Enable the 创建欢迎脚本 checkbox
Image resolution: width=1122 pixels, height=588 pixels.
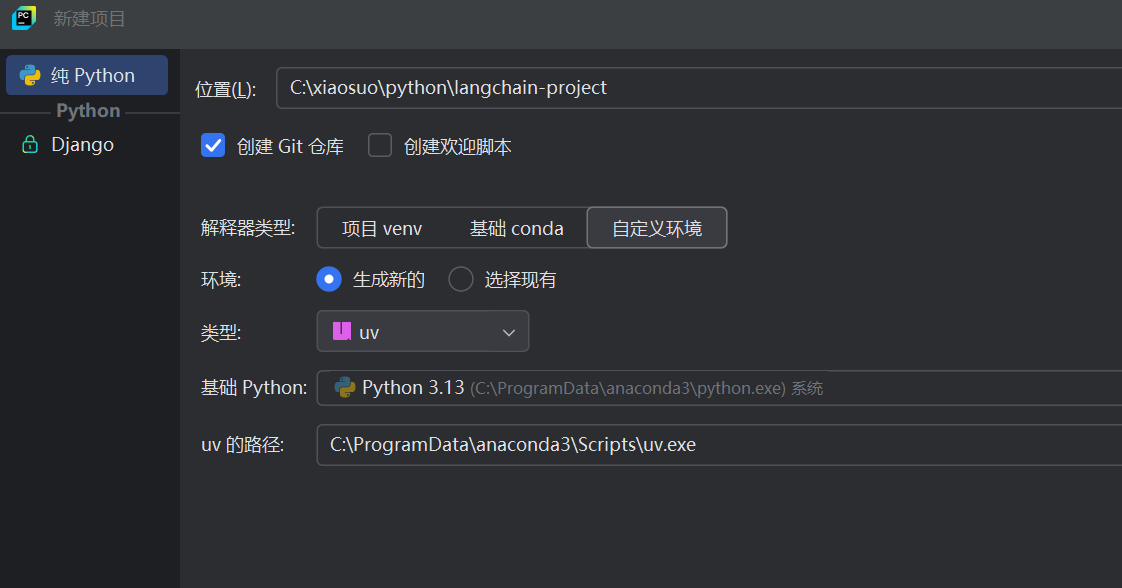pos(380,146)
